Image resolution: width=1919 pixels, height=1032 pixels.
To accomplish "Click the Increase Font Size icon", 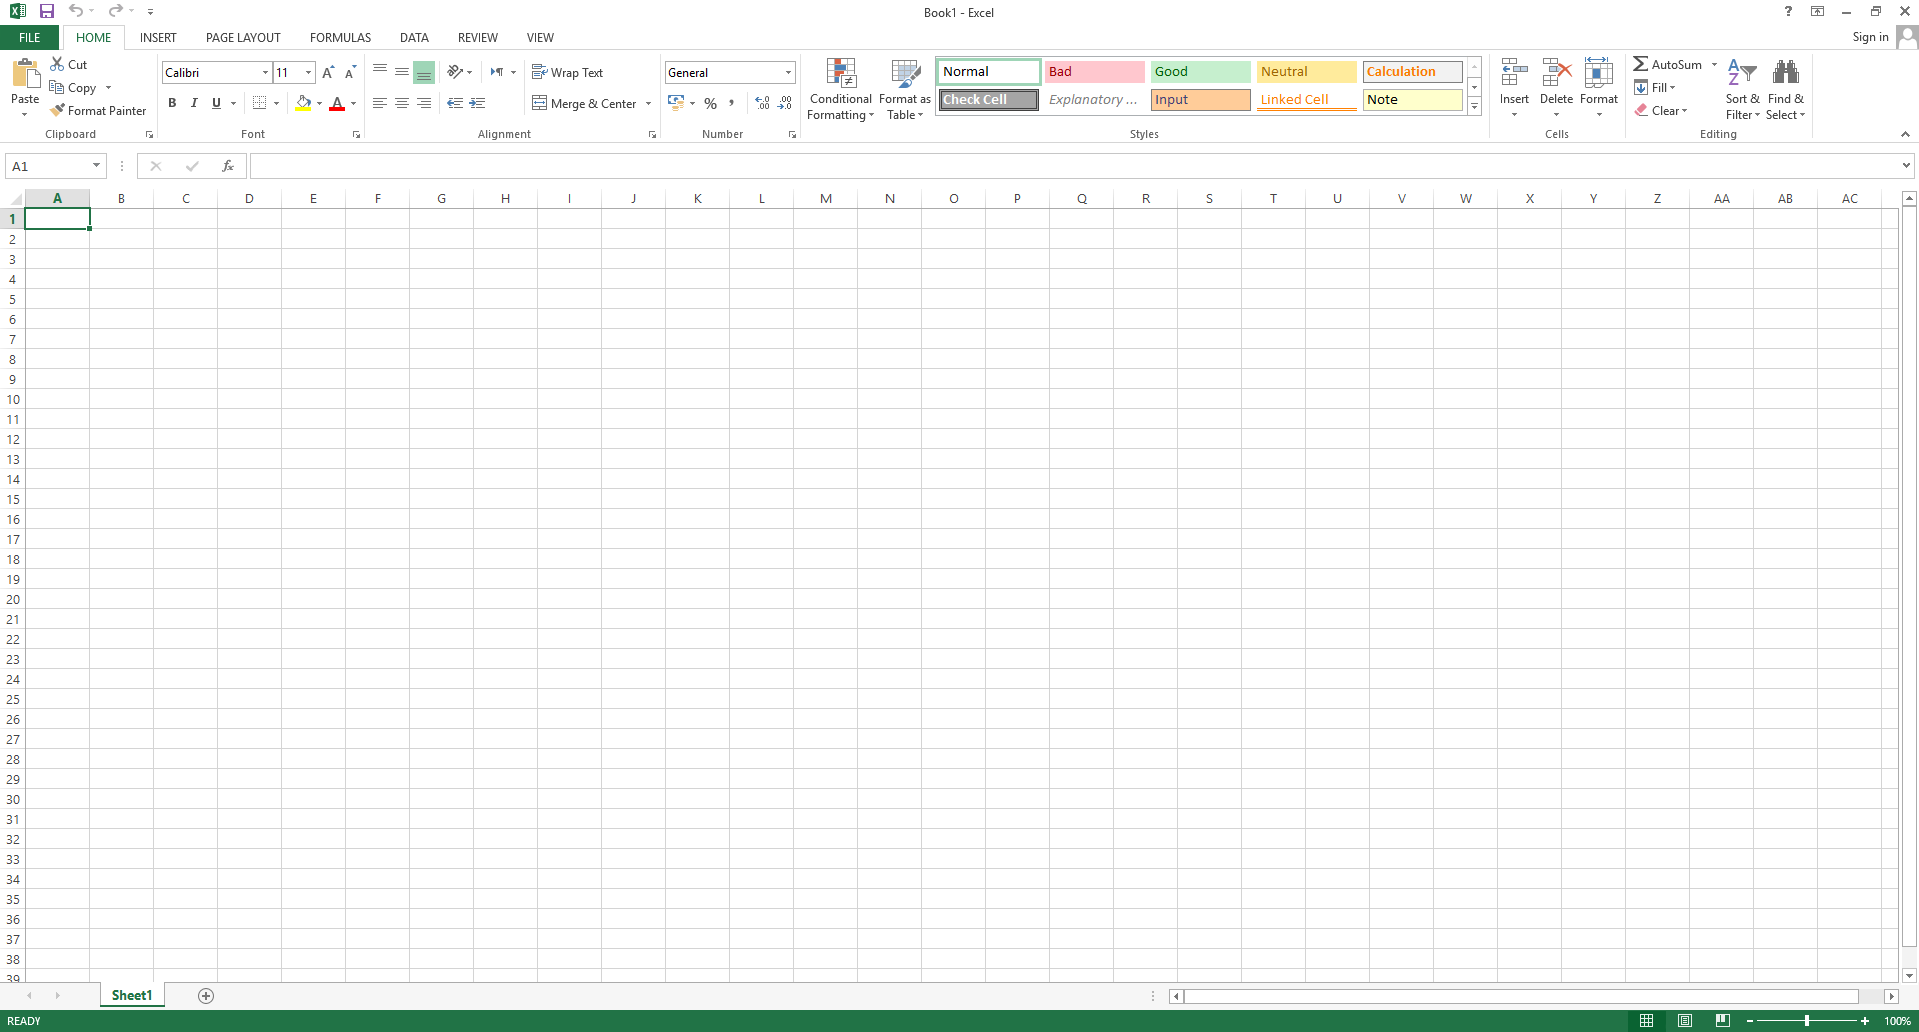I will click(x=327, y=73).
